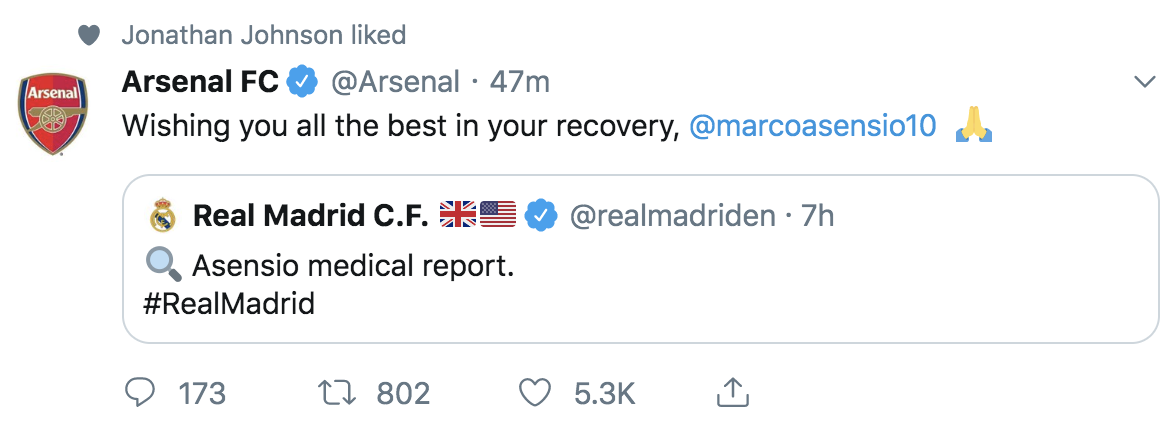This screenshot has height=428, width=1174.
Task: Click the Arsenal crest profile picture
Action: pos(52,114)
